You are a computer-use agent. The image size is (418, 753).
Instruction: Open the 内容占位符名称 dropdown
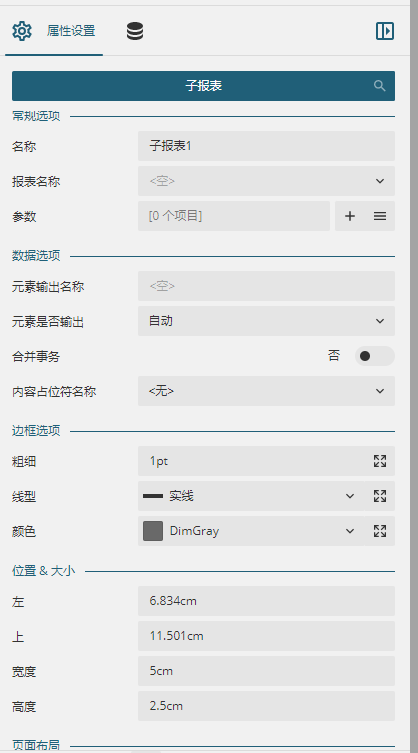[266, 391]
